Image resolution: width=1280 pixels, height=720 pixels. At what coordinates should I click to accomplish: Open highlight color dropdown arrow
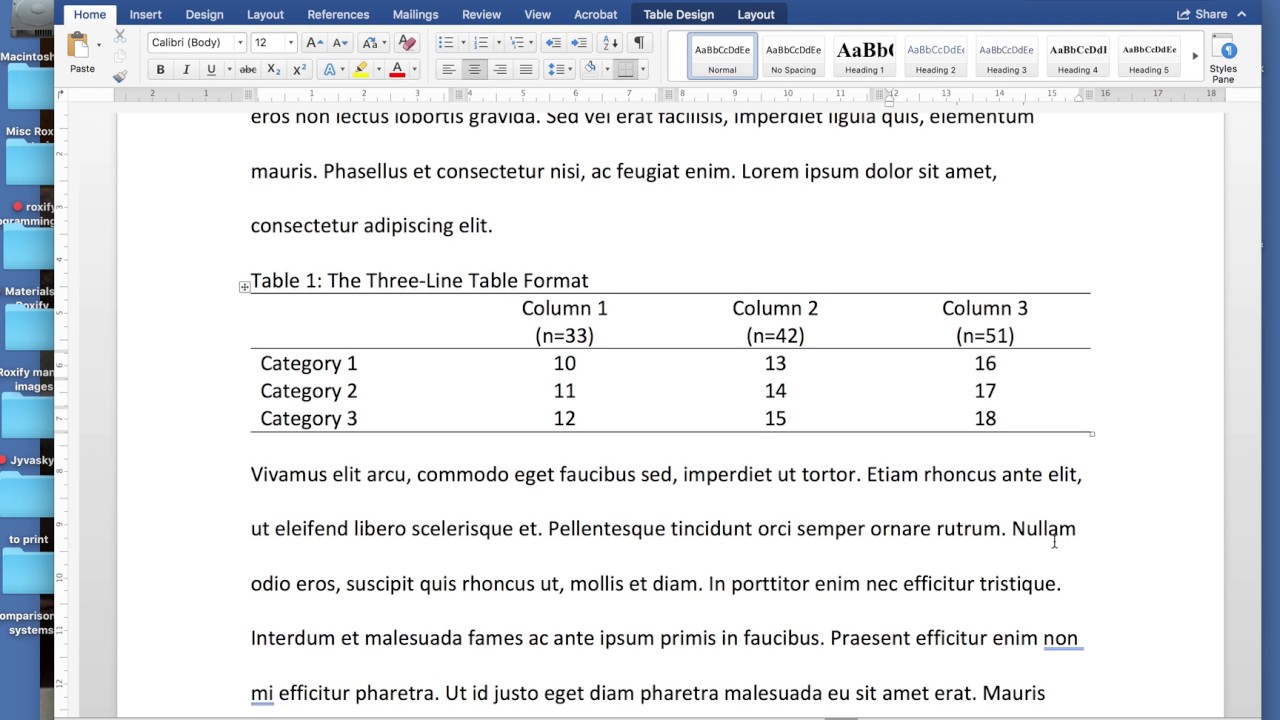pos(379,70)
